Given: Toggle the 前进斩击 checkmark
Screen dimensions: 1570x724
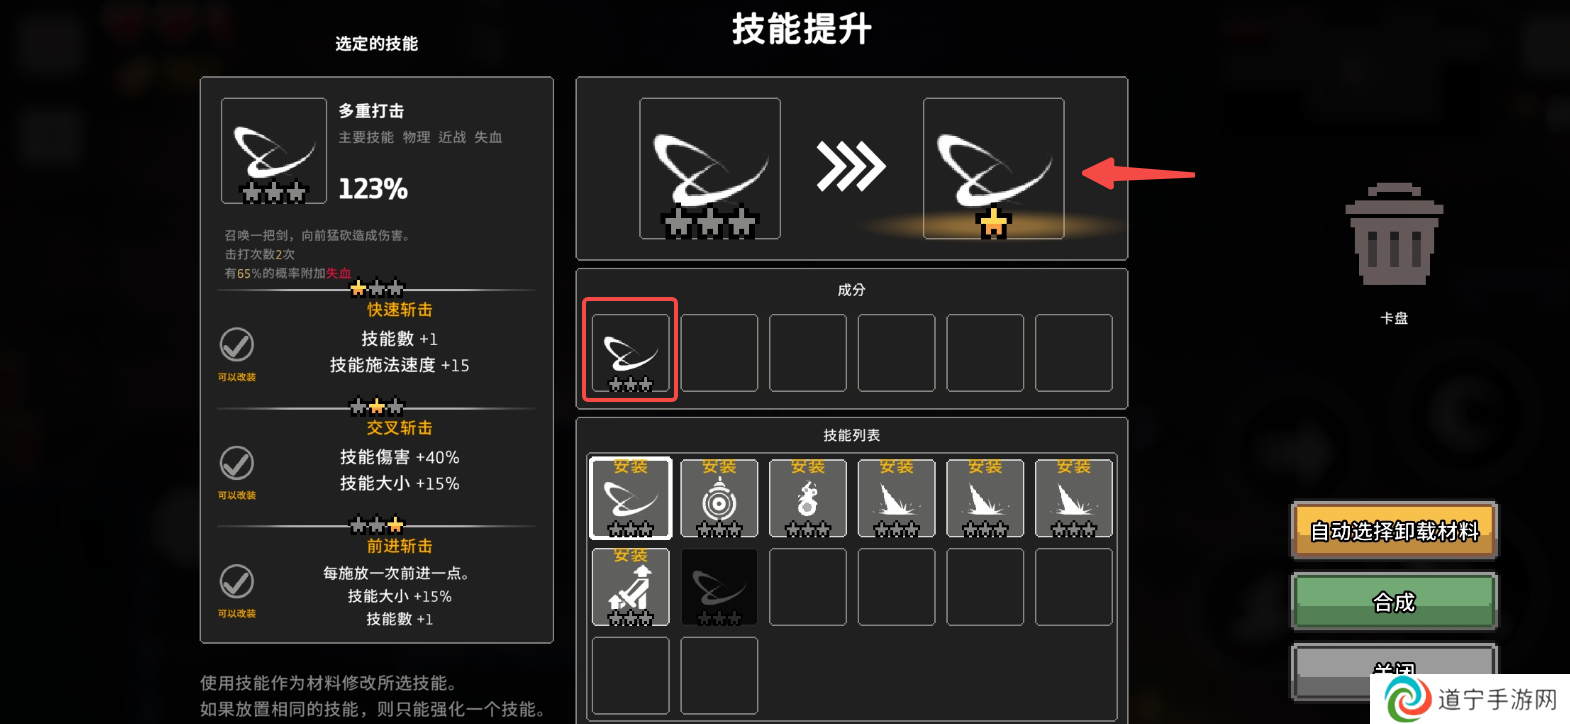Looking at the screenshot, I should tap(237, 581).
